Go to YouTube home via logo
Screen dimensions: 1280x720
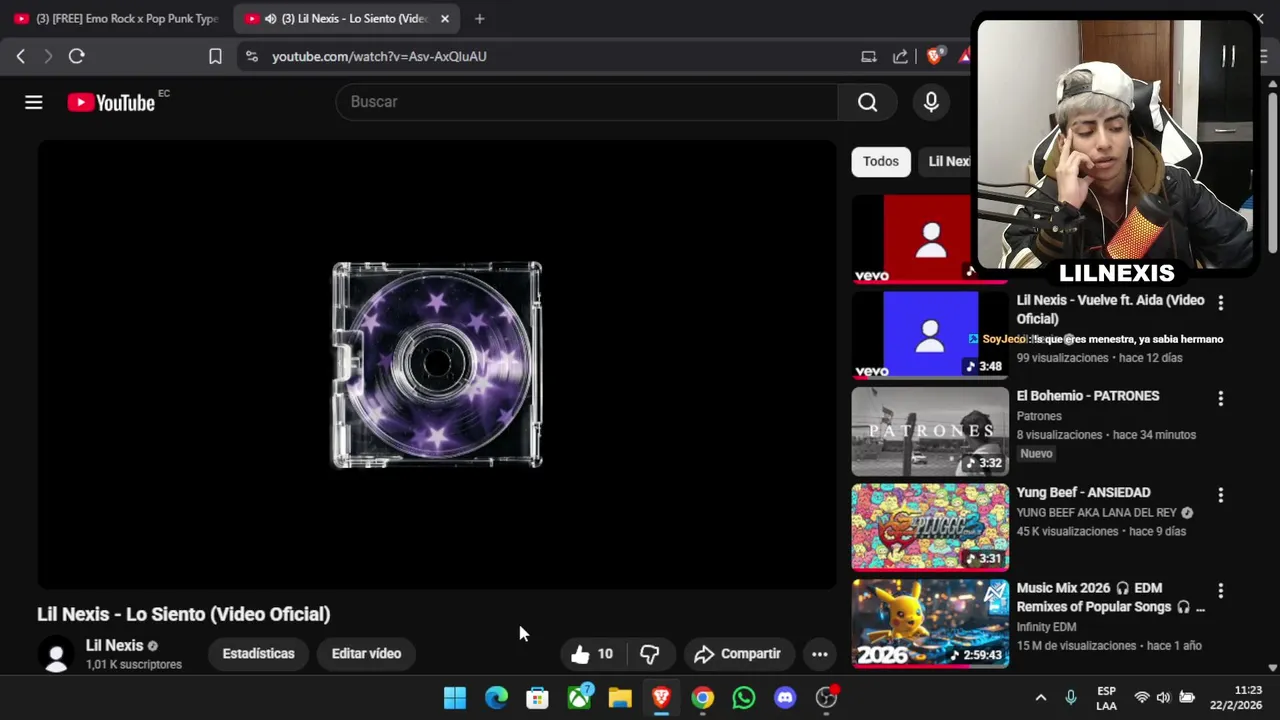coord(111,102)
